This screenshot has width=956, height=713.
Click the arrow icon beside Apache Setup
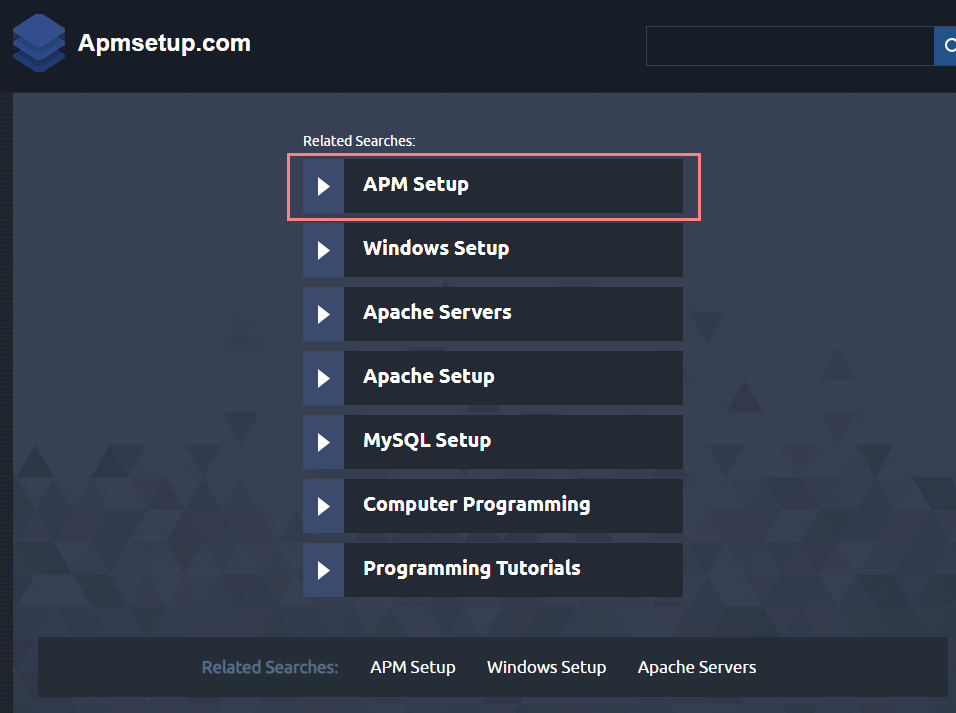coord(324,378)
